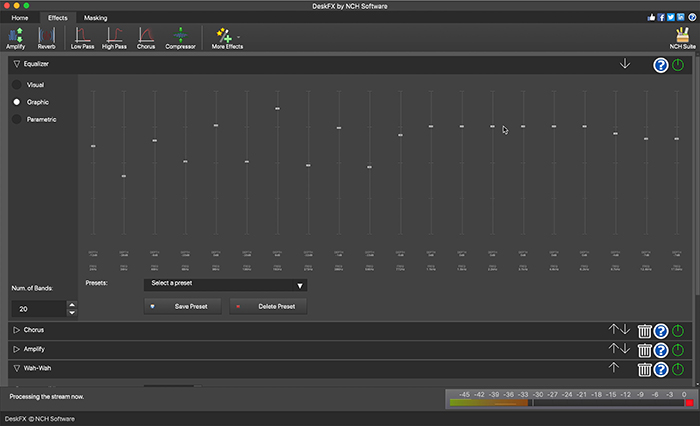Click the Low Pass filter icon
This screenshot has height=426, width=700.
pos(82,38)
